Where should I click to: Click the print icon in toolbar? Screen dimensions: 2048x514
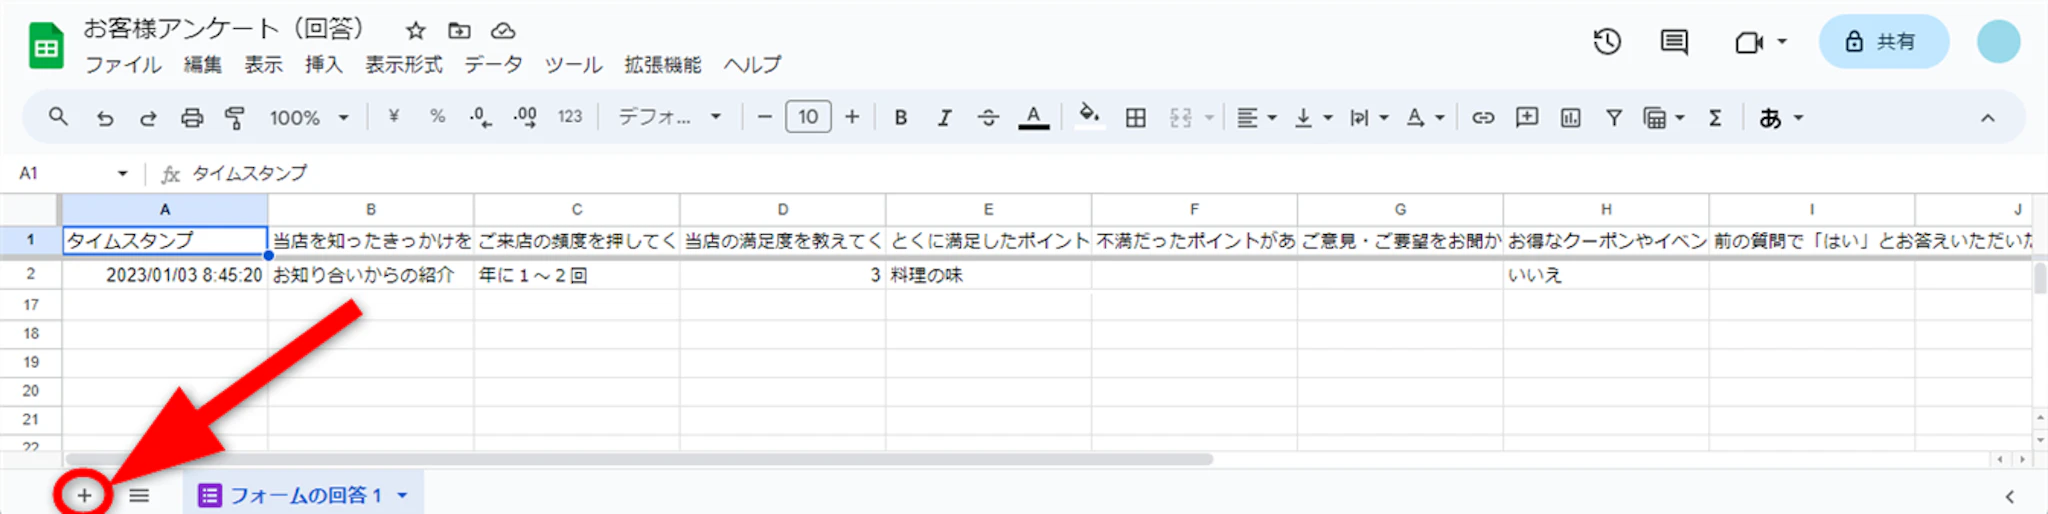pyautogui.click(x=192, y=118)
